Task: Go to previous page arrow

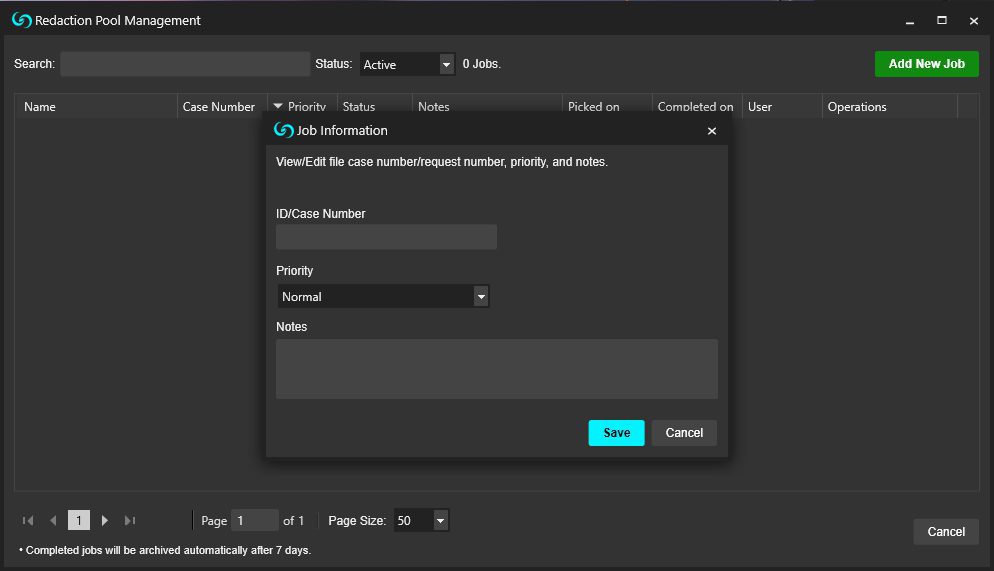Action: [x=53, y=520]
